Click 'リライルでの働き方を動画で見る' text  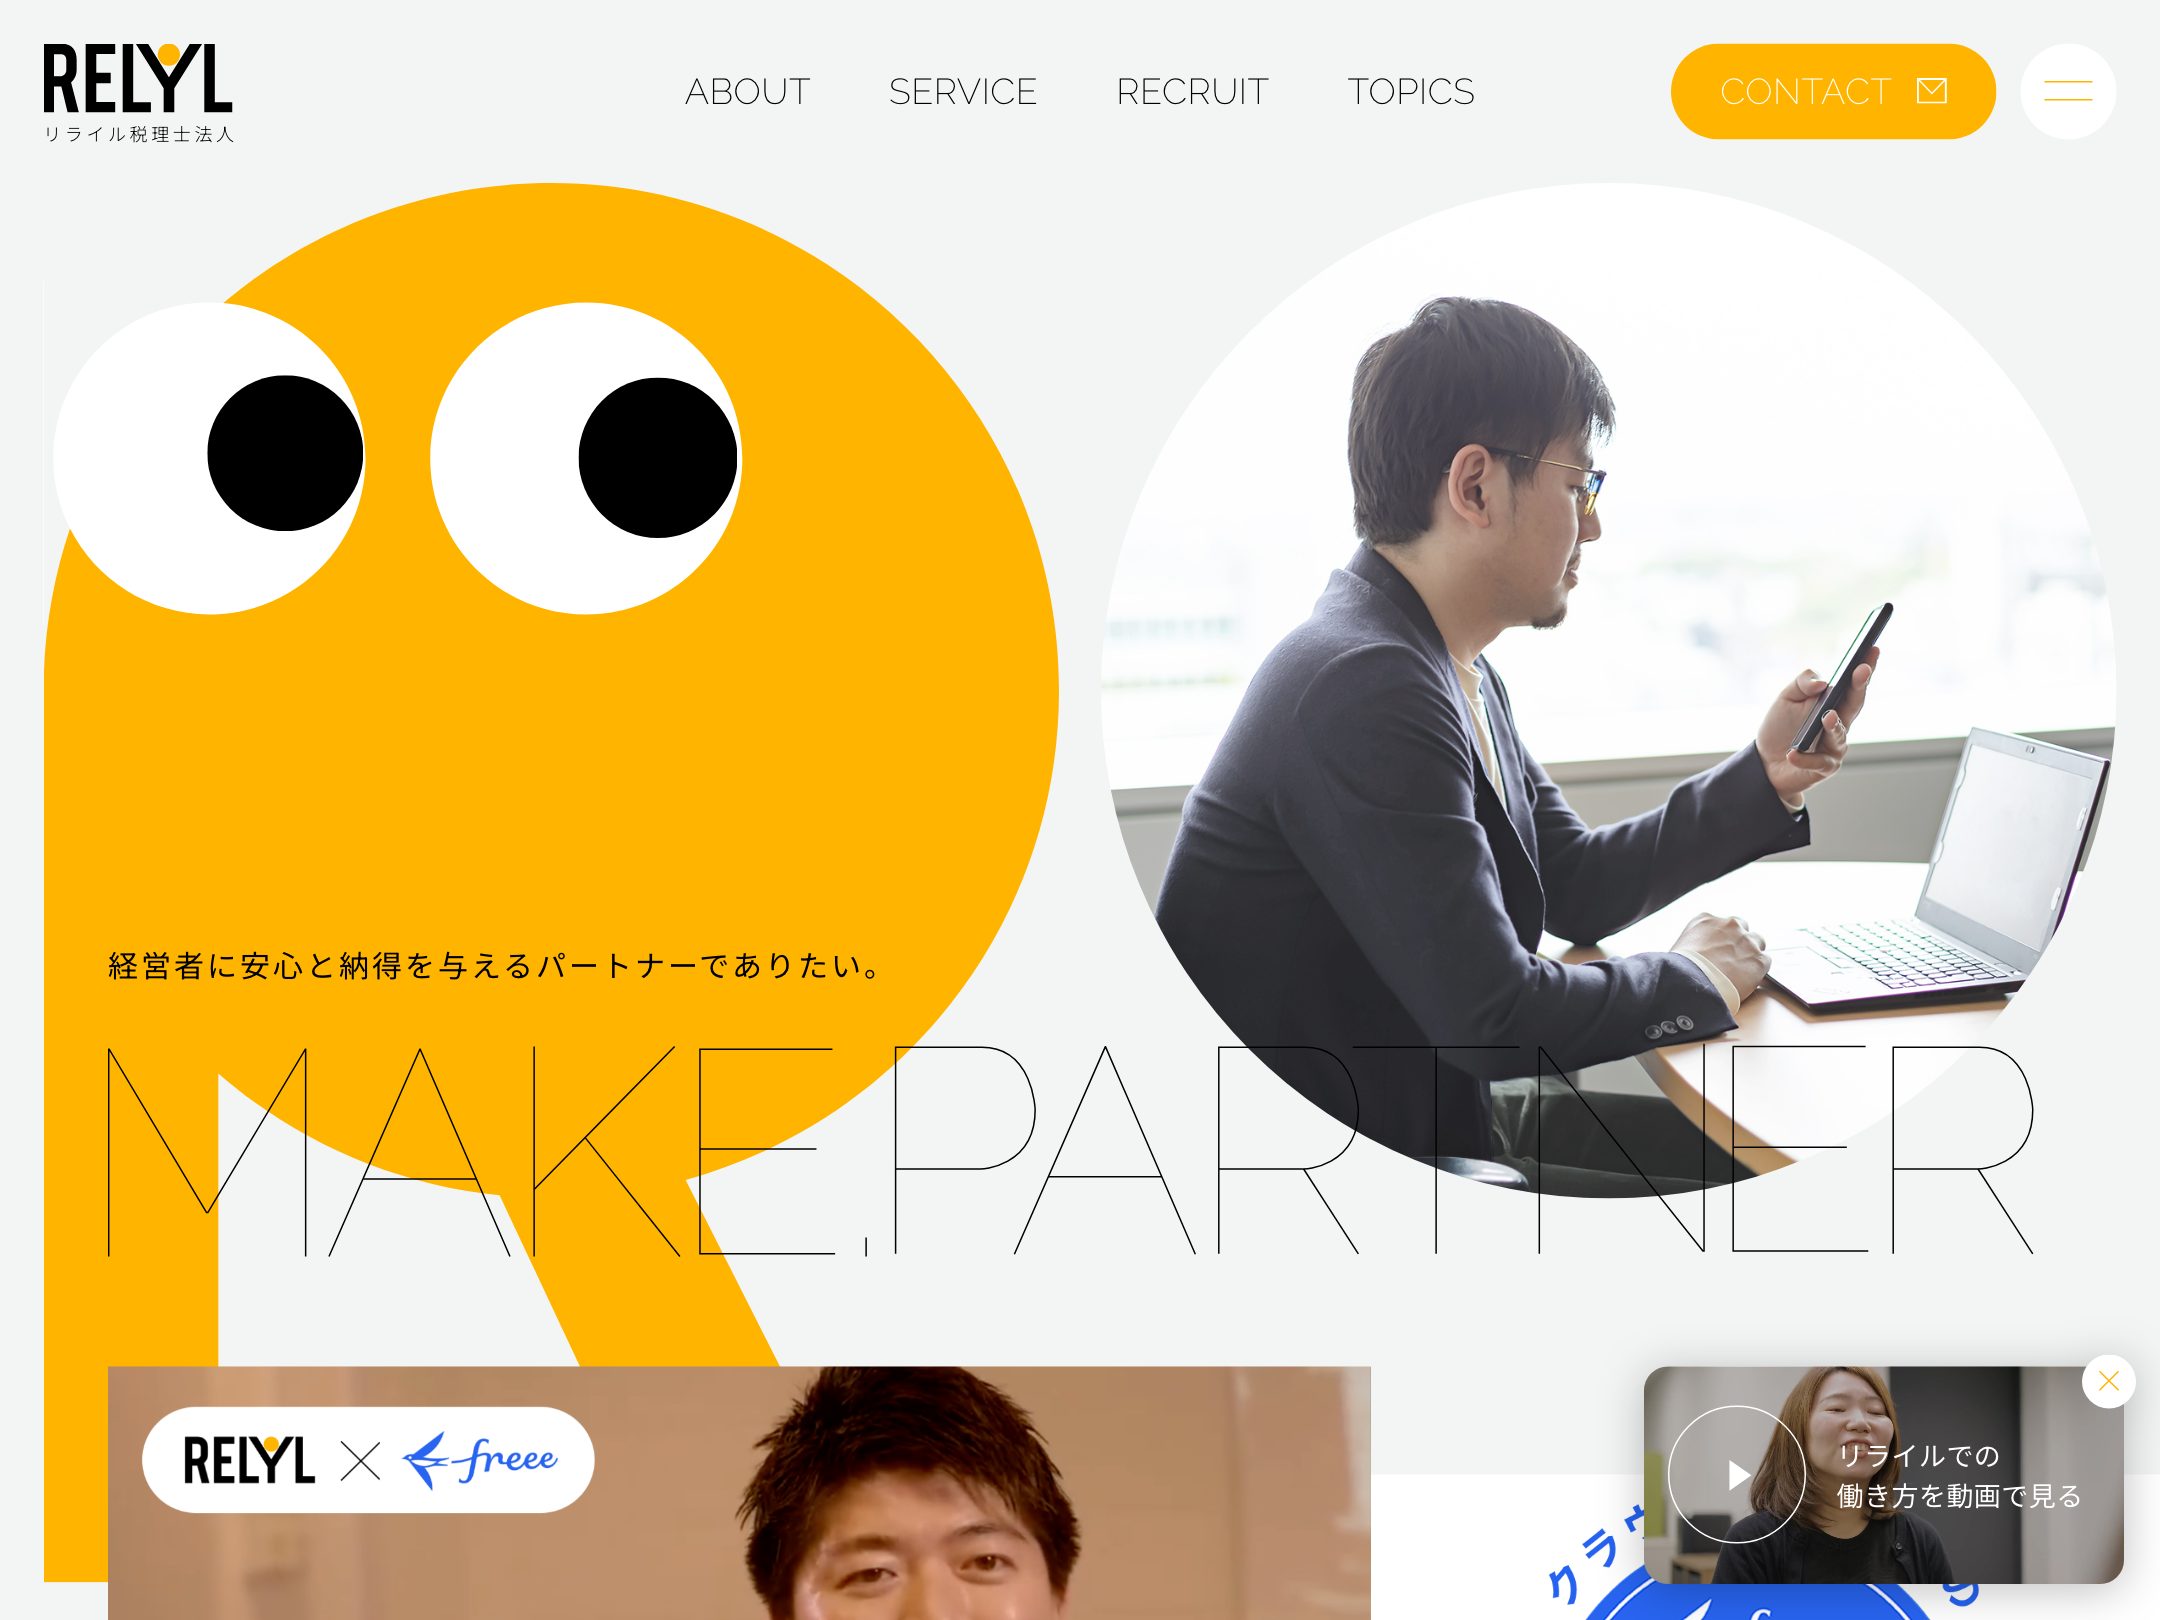click(1958, 1475)
